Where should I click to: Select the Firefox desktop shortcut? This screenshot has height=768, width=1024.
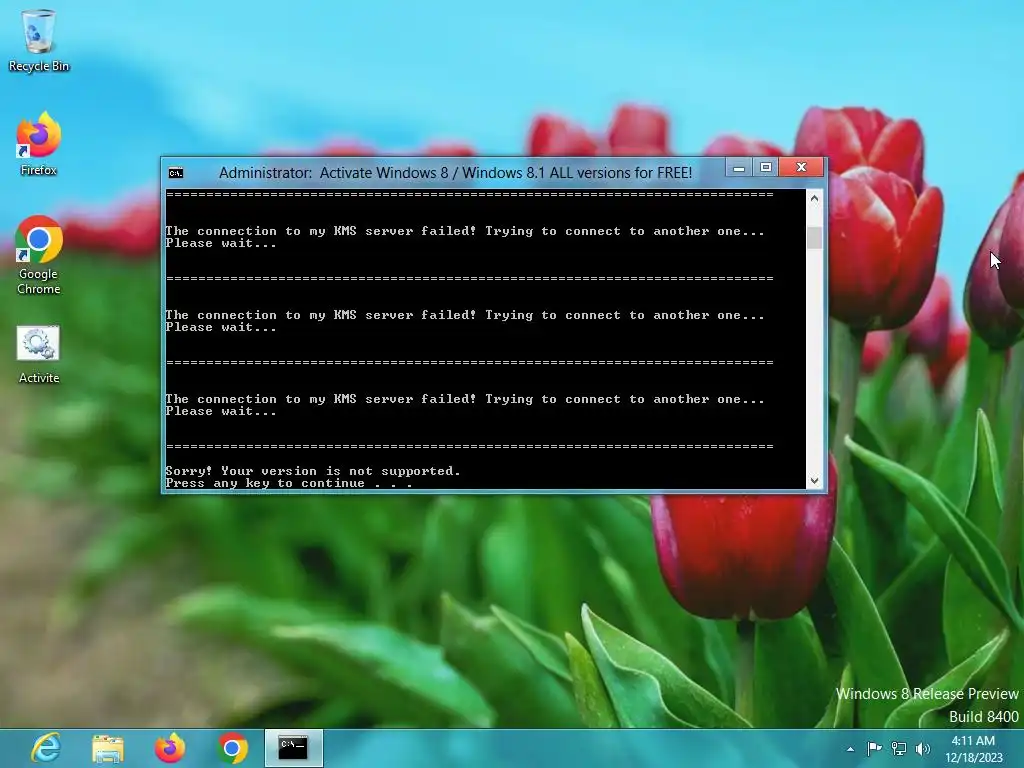click(39, 144)
